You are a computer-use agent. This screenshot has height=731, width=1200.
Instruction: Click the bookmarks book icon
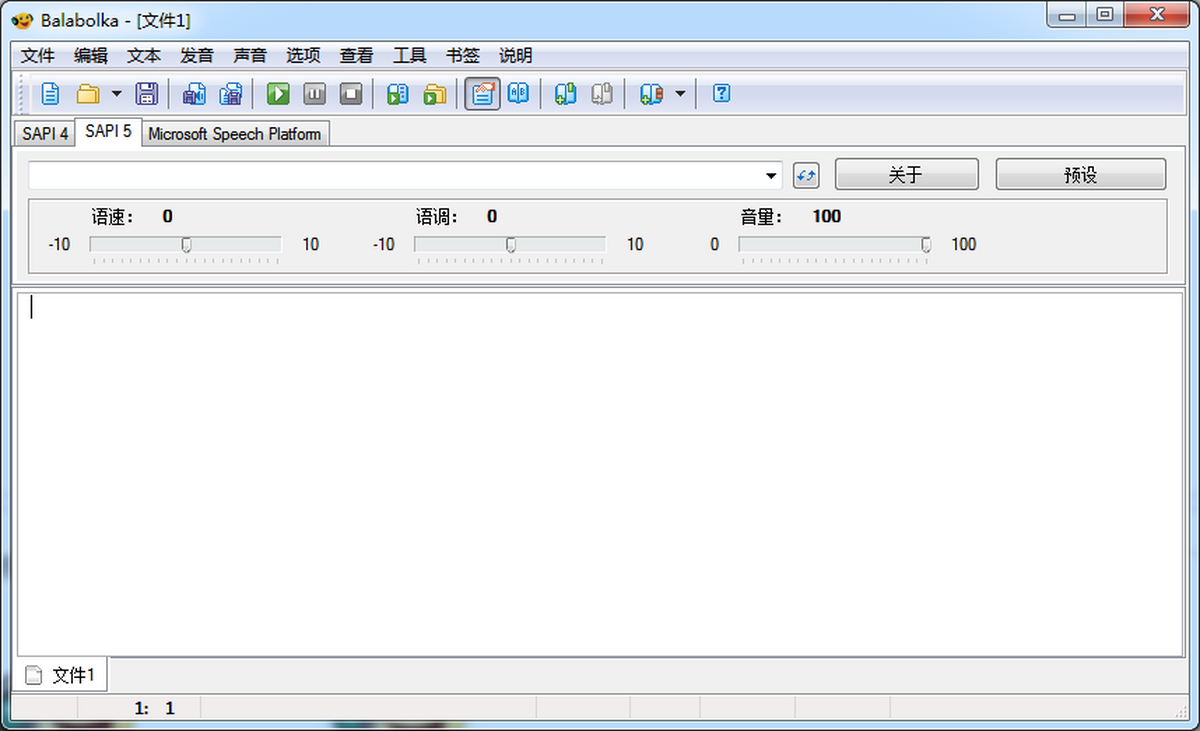651,94
